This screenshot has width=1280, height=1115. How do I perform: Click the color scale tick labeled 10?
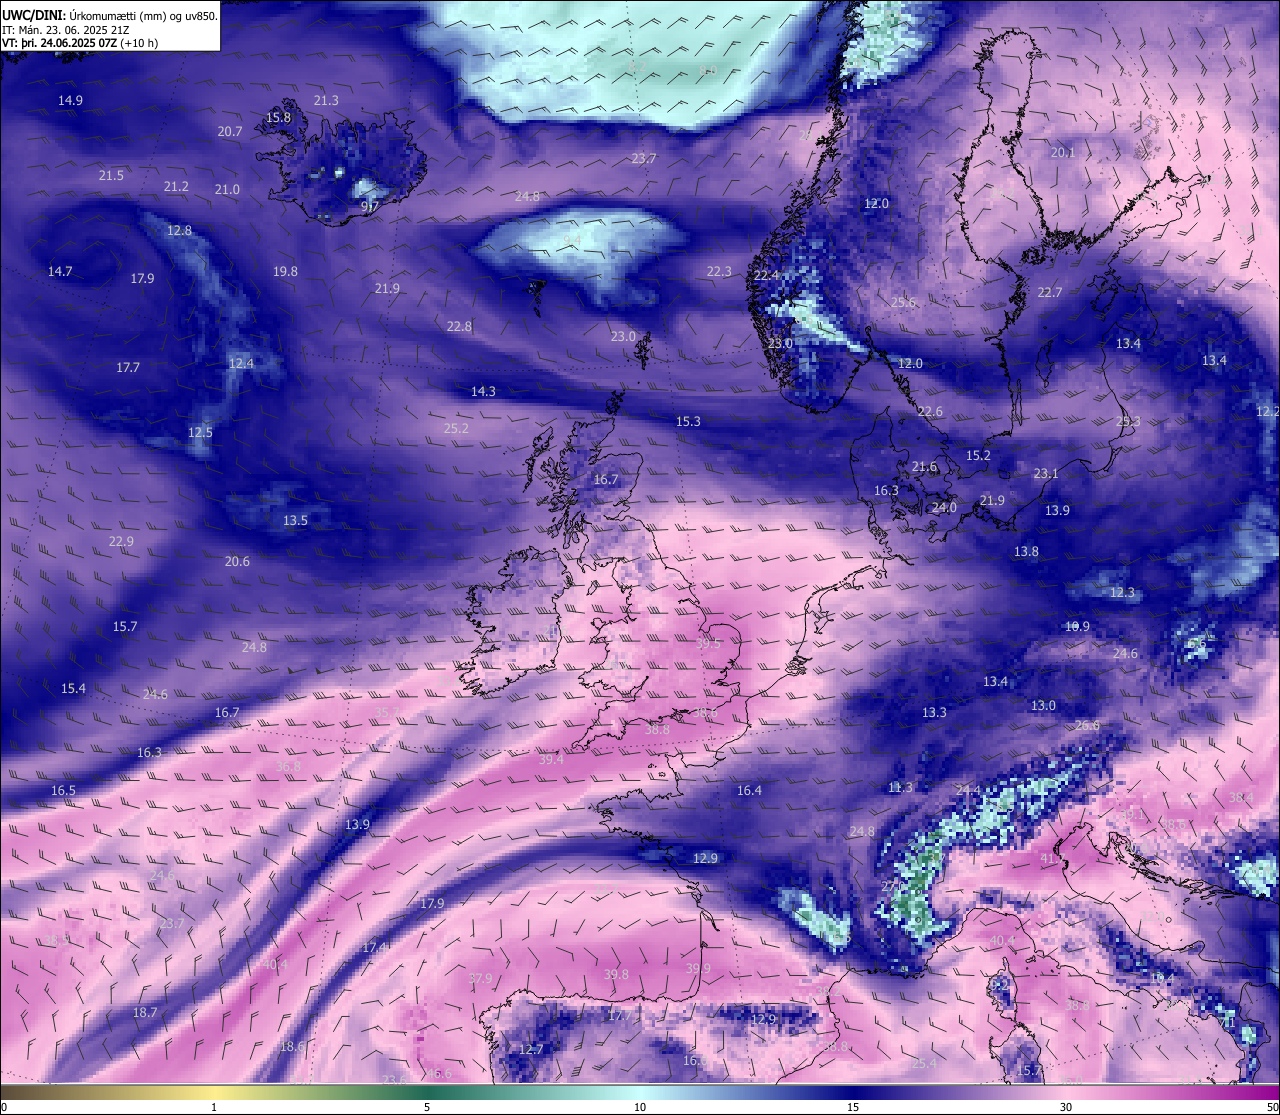[640, 1107]
